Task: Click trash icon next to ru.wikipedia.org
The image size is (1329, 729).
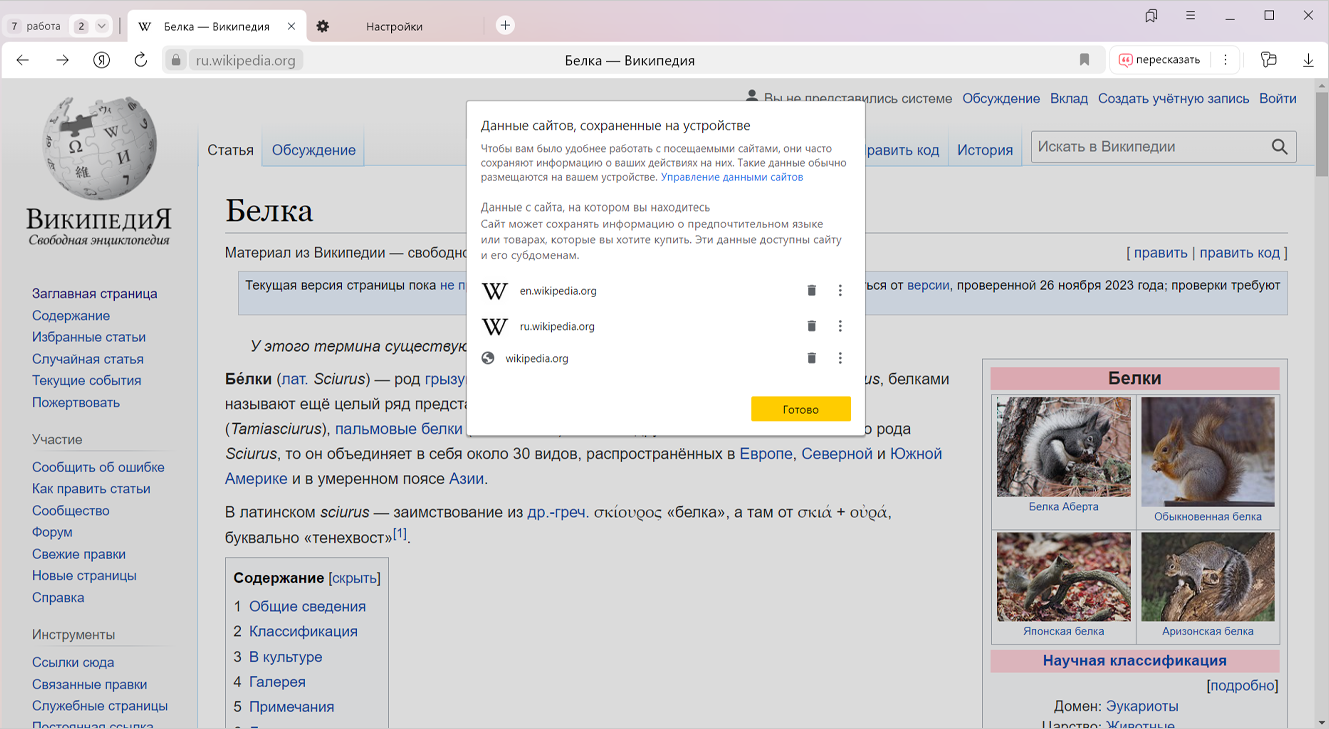Action: coord(811,326)
